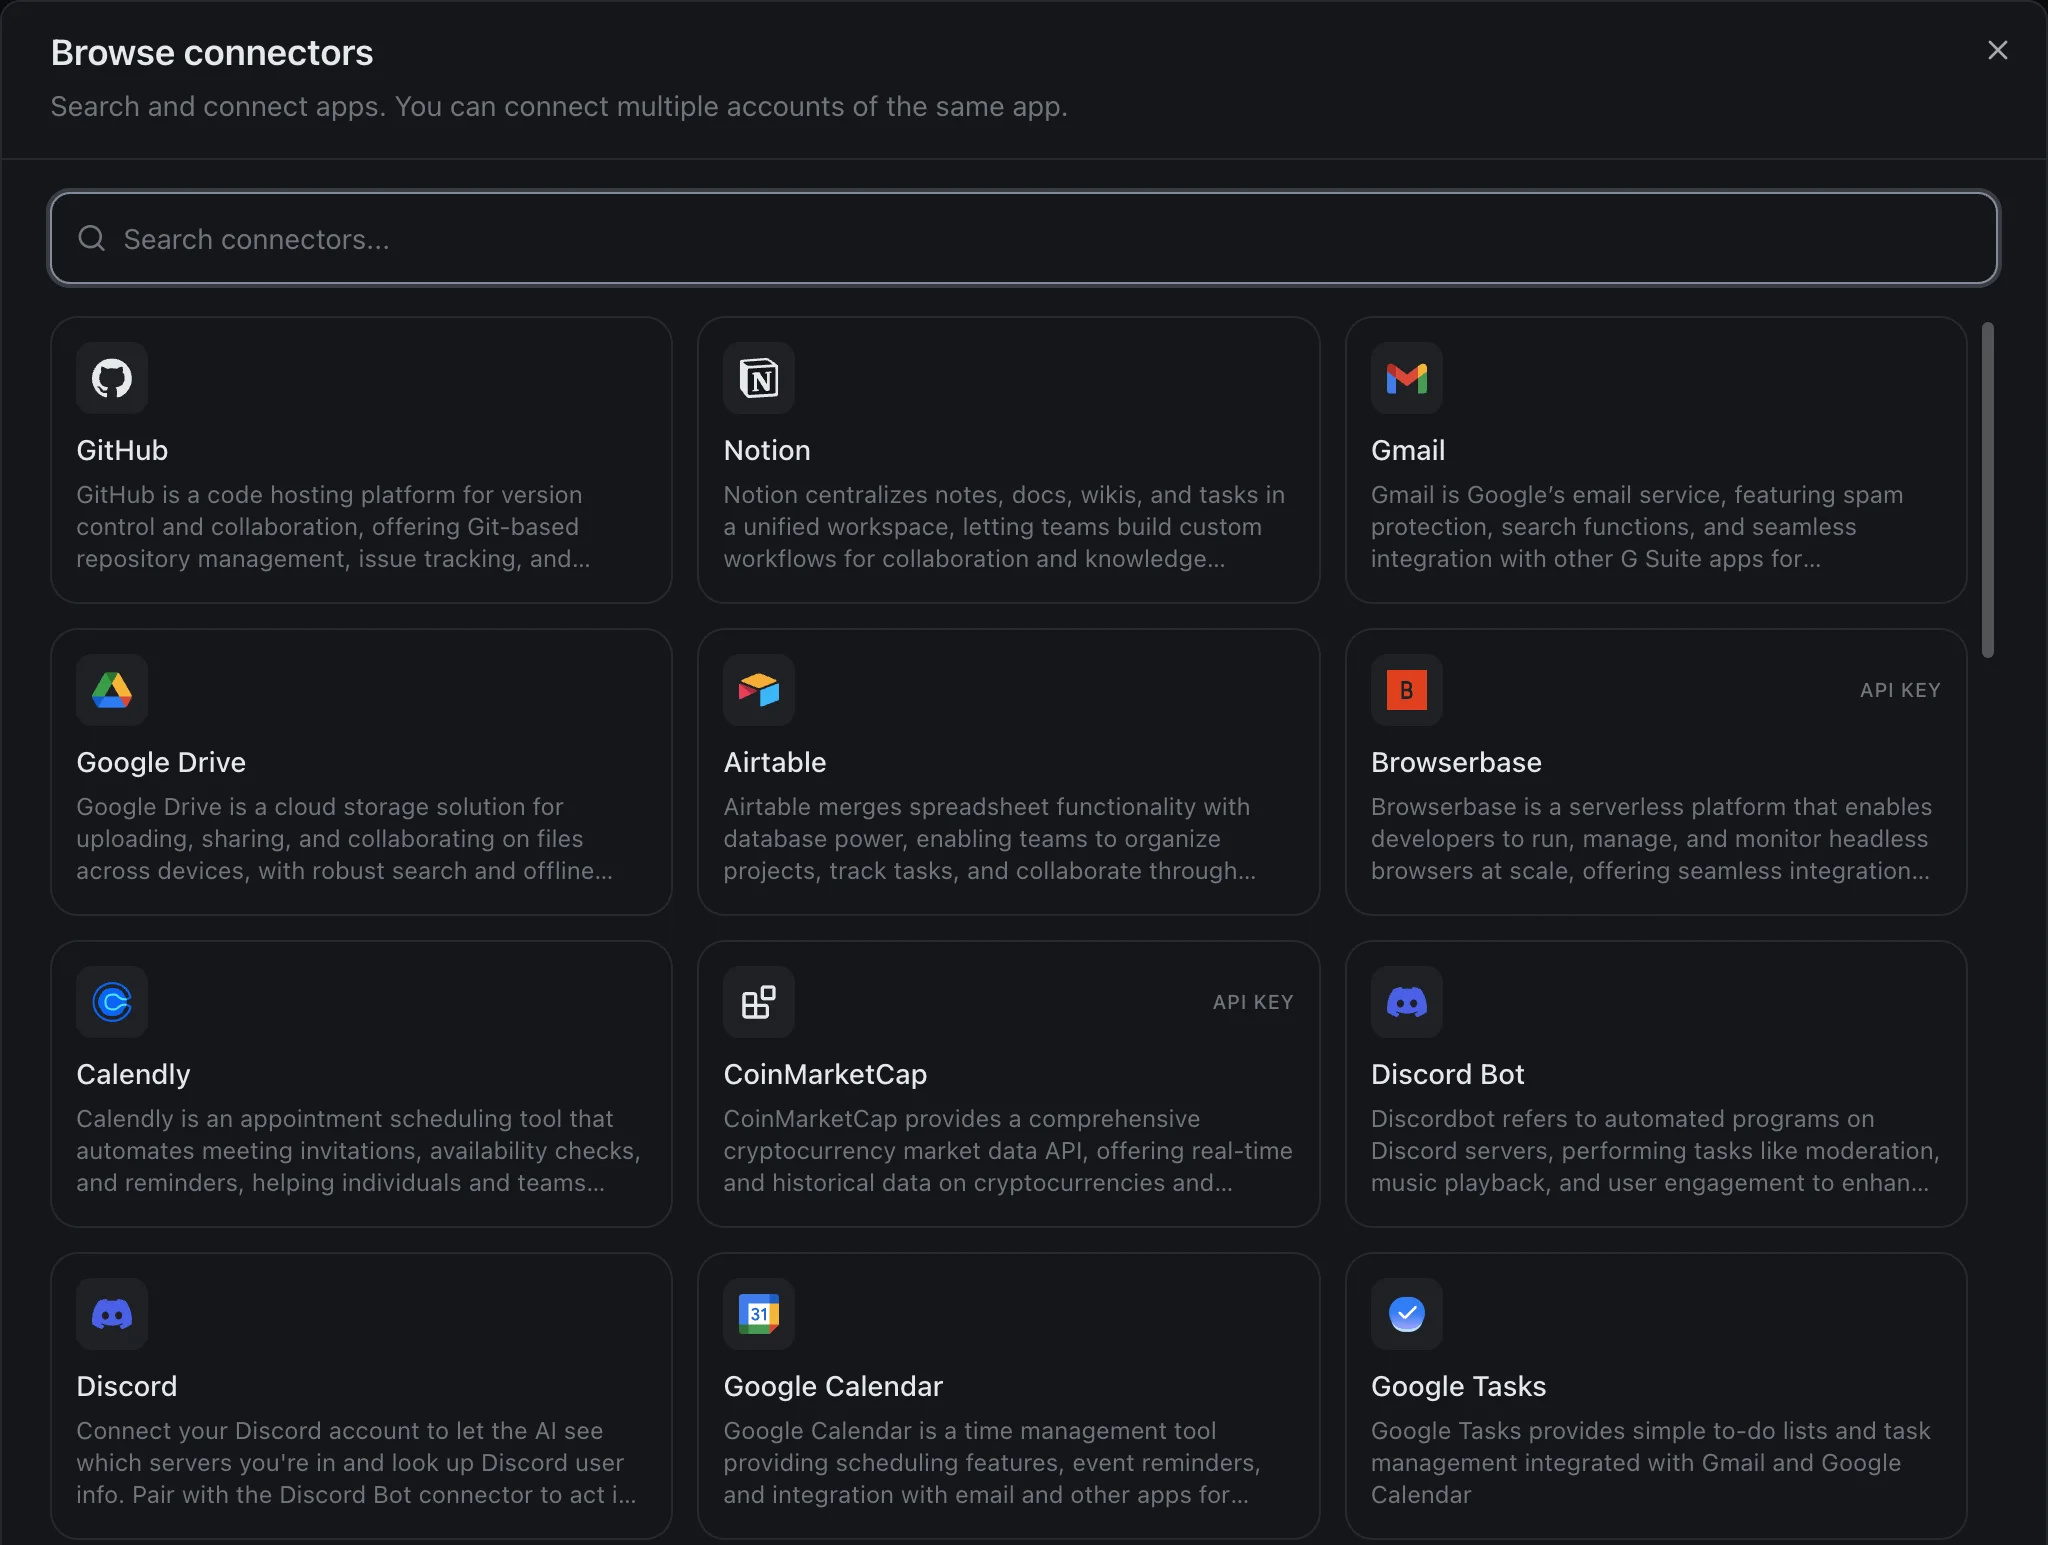Click the Google Tasks description text
The height and width of the screenshot is (1545, 2048).
[1651, 1463]
